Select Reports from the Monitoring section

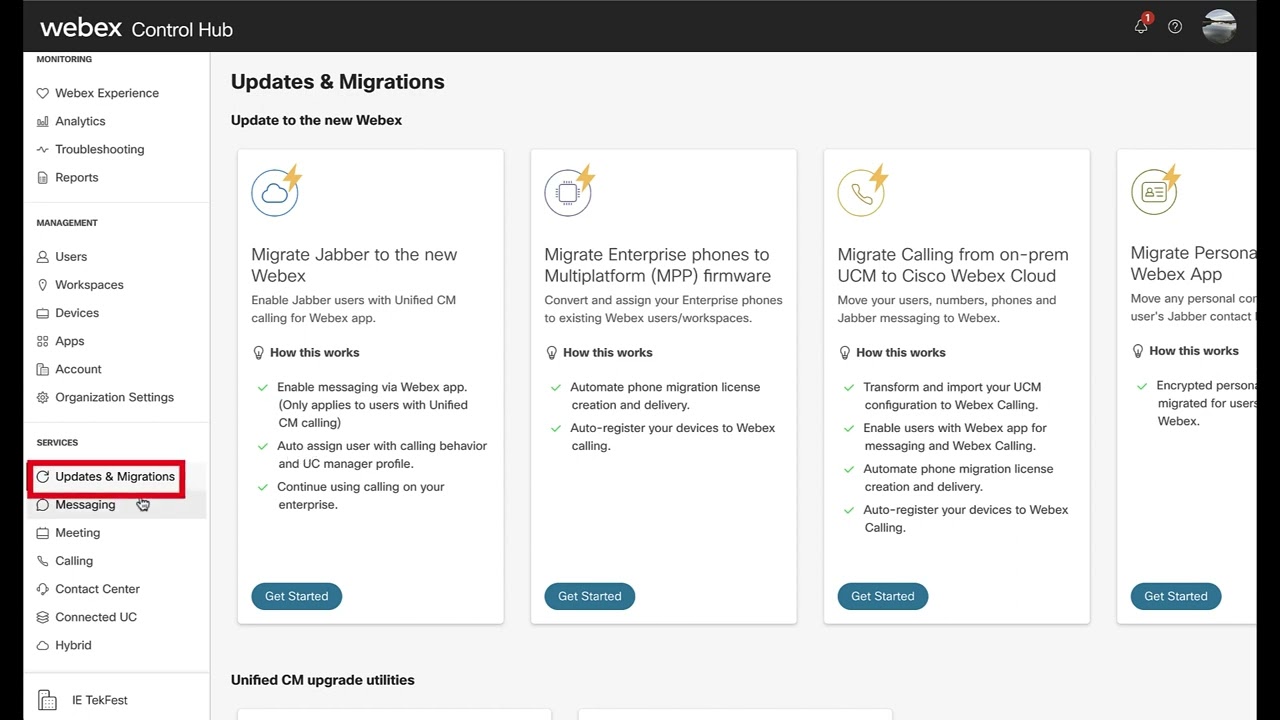coord(77,177)
